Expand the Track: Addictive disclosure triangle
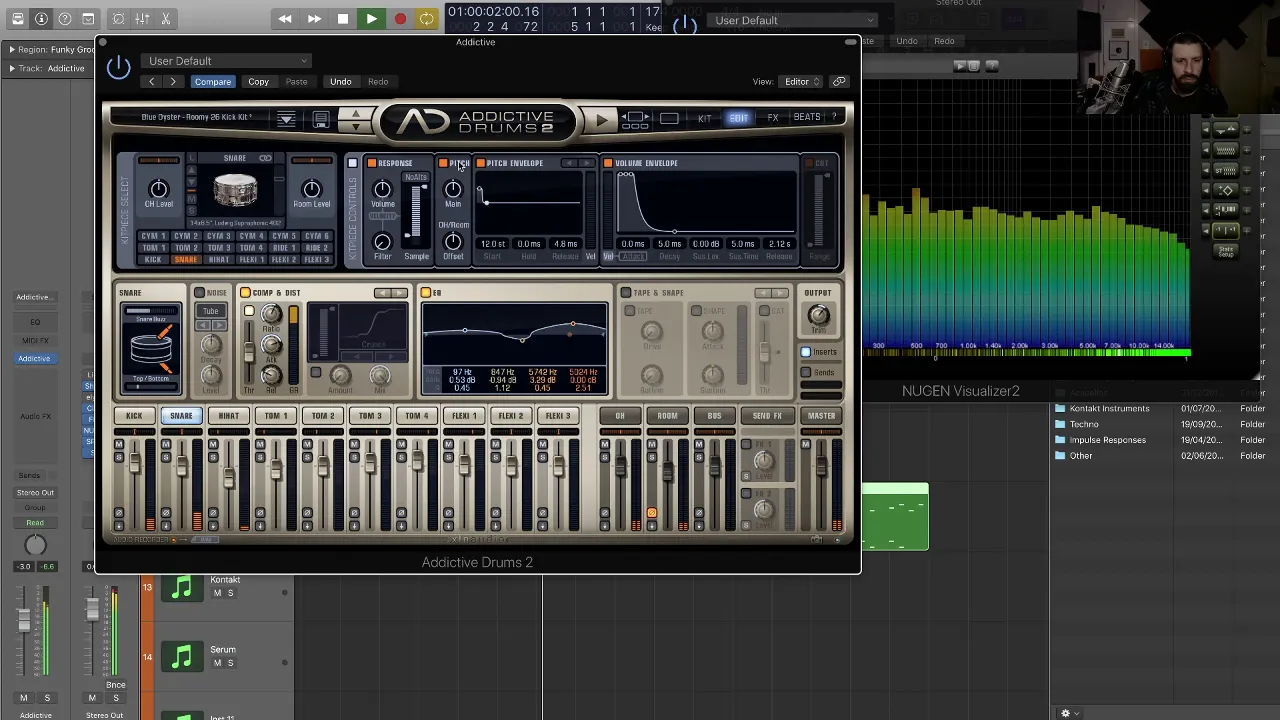Viewport: 1280px width, 720px height. [11, 68]
